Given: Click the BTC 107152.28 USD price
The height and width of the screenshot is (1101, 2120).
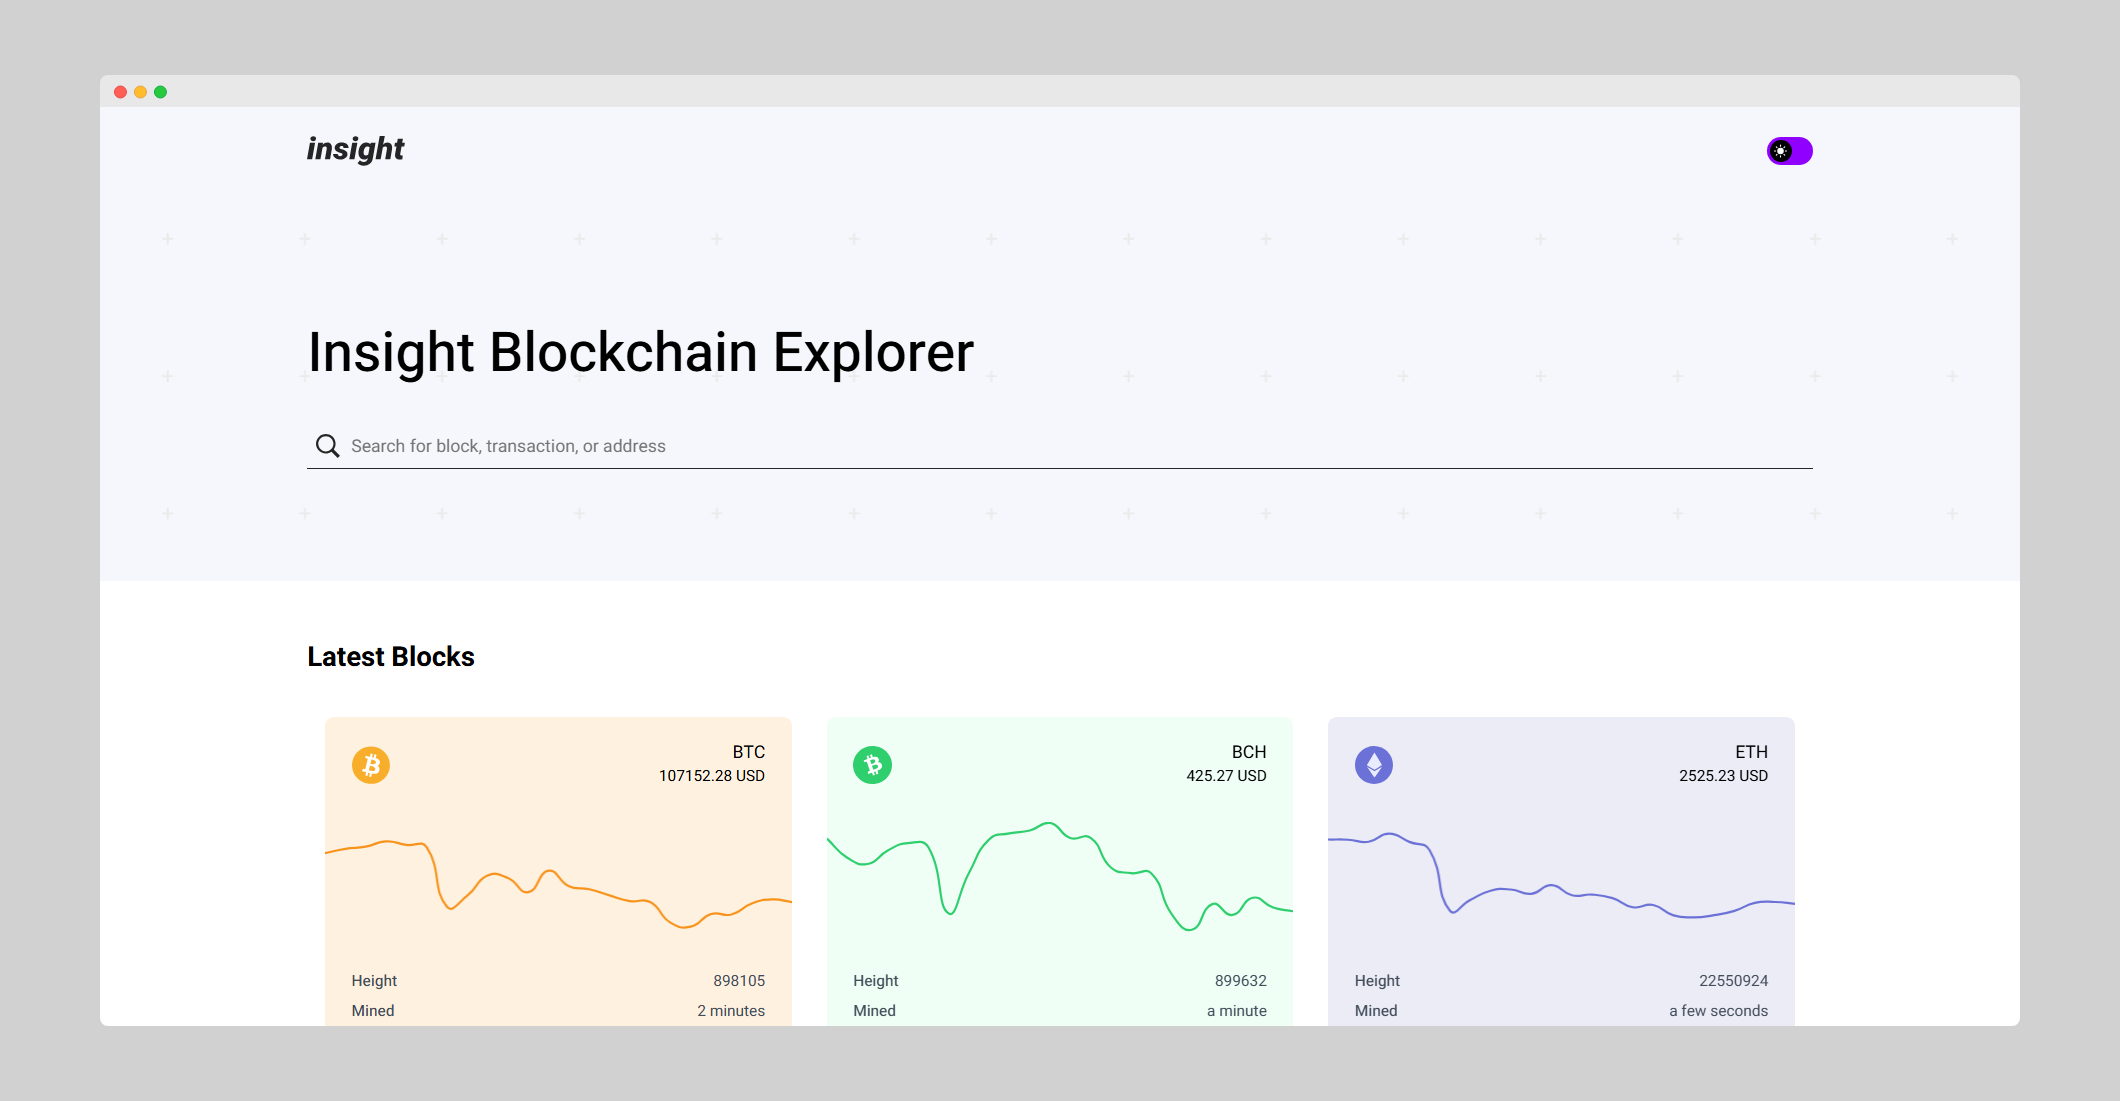Looking at the screenshot, I should coord(711,776).
